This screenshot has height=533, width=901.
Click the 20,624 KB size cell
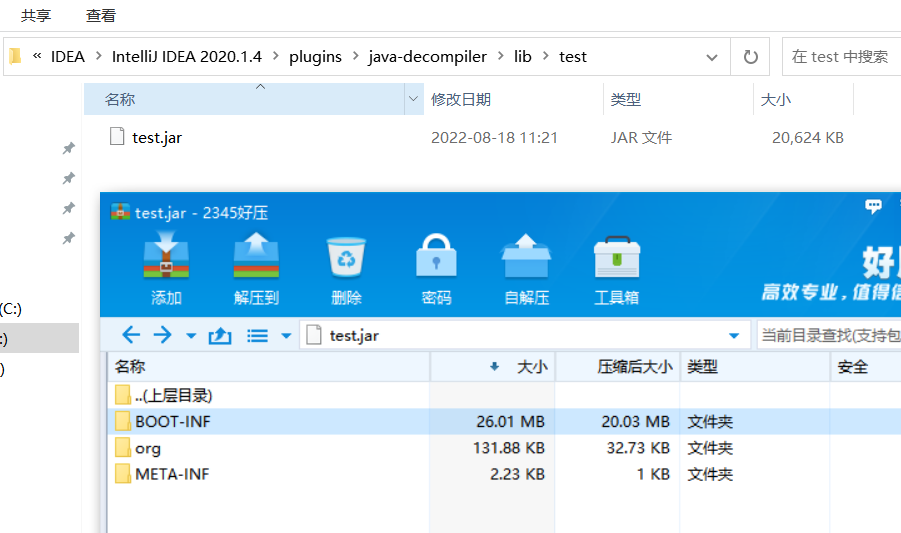(807, 138)
